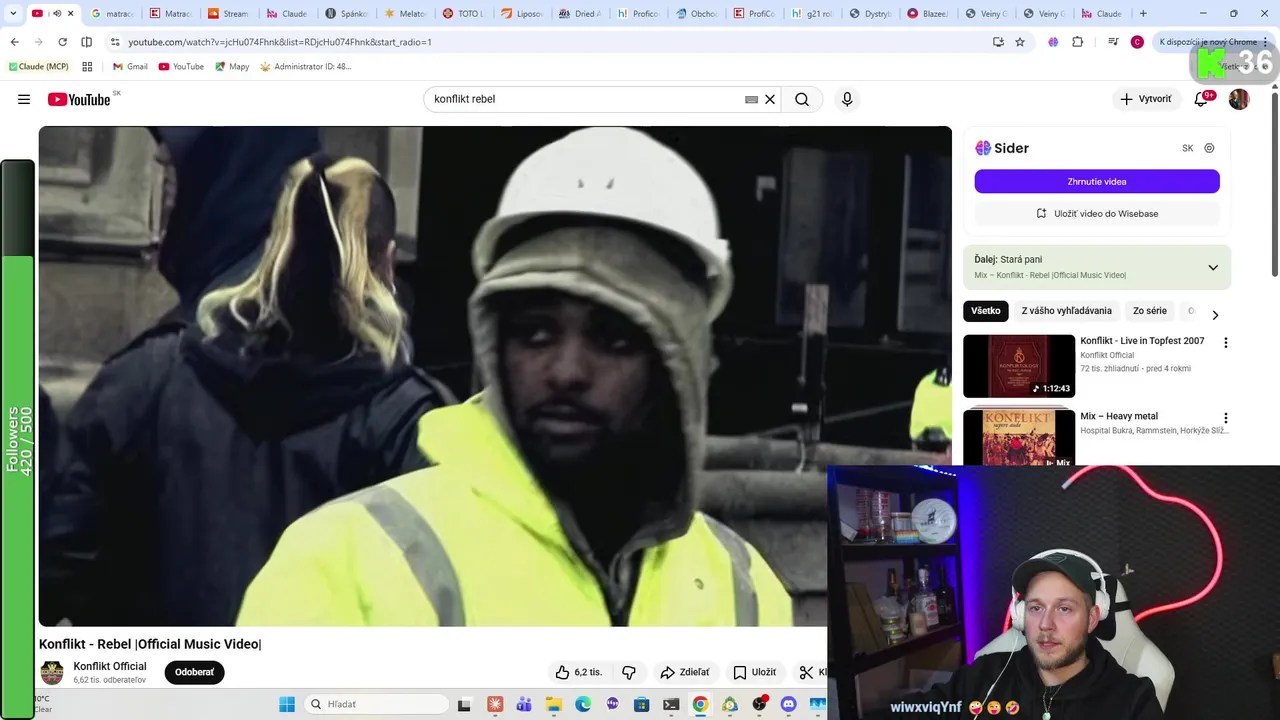Viewport: 1280px width, 720px height.
Task: Select the Z vášho vyhľadávania chip
Action: pos(1066,311)
